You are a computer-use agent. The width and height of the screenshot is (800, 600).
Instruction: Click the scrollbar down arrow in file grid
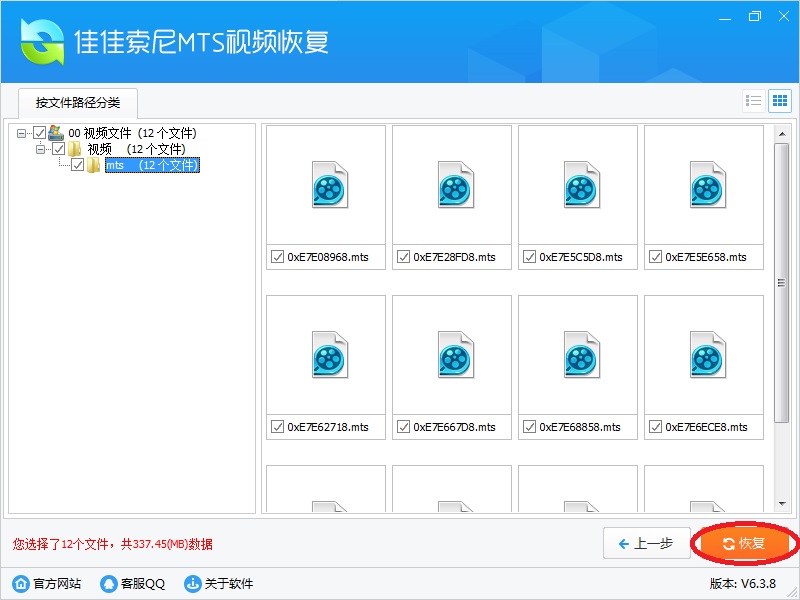pyautogui.click(x=782, y=505)
